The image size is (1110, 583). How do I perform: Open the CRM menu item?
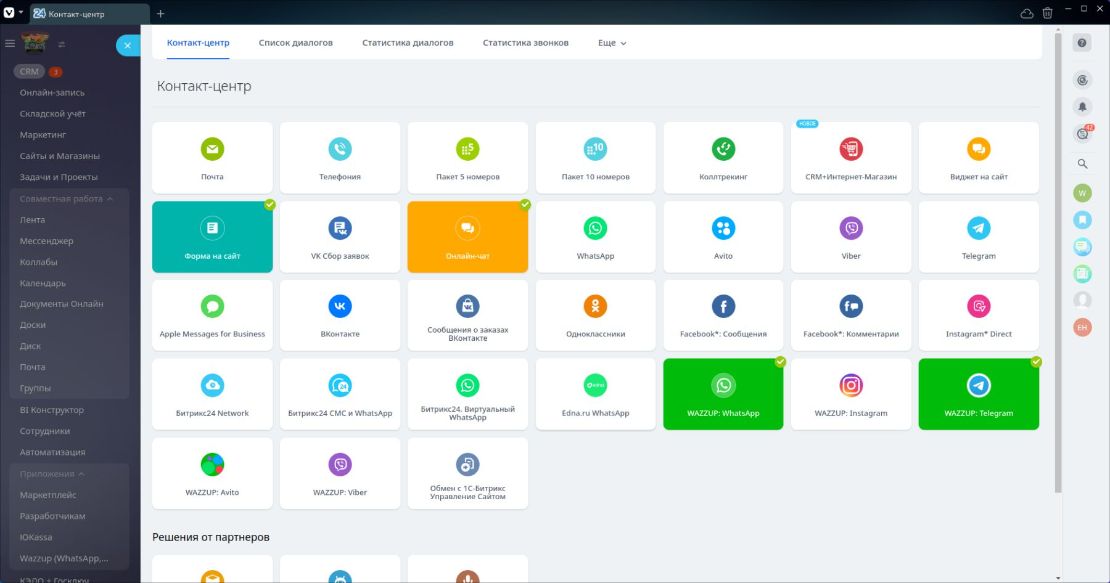(x=29, y=71)
